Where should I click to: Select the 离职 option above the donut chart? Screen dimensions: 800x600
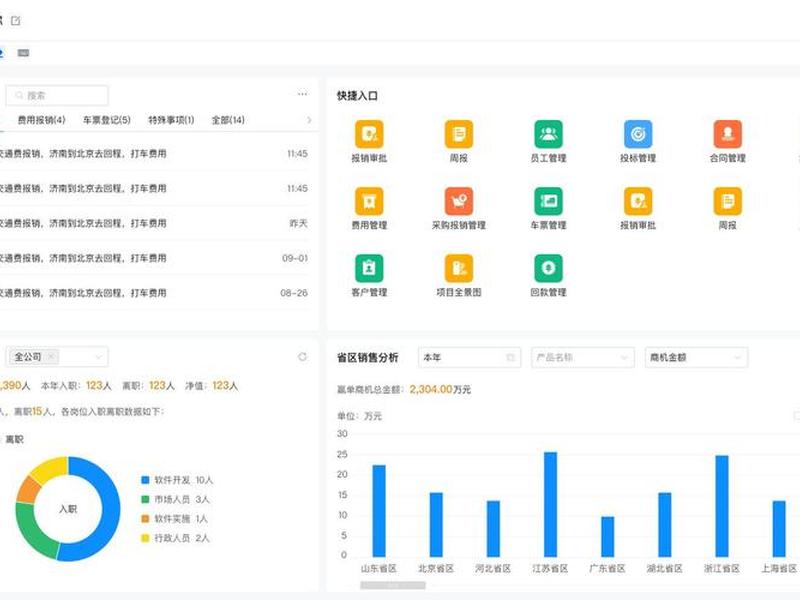point(14,439)
